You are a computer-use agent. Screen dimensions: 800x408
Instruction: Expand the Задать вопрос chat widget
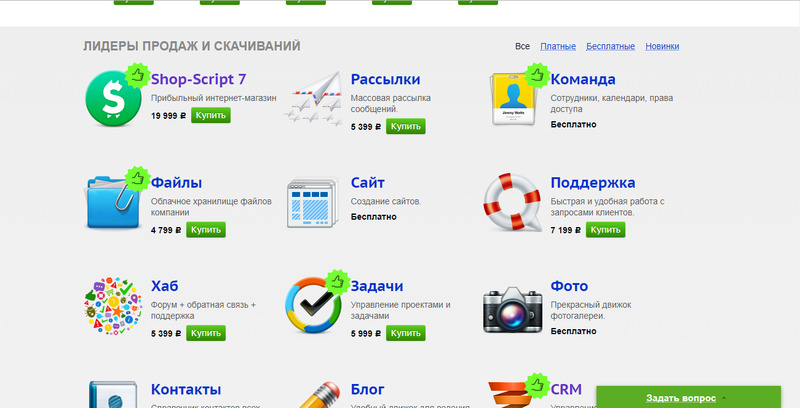pos(688,397)
